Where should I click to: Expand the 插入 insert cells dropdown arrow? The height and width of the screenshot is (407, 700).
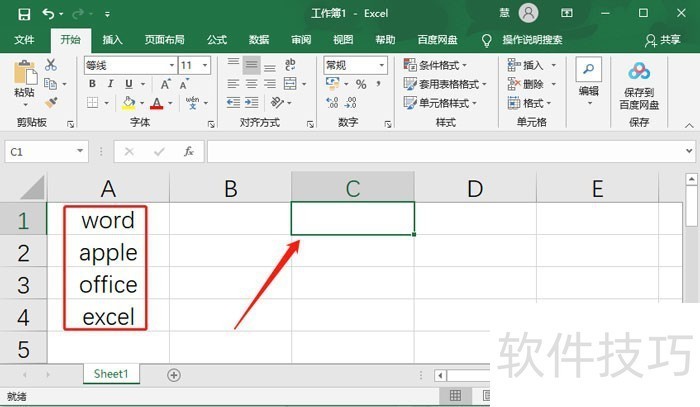(554, 65)
